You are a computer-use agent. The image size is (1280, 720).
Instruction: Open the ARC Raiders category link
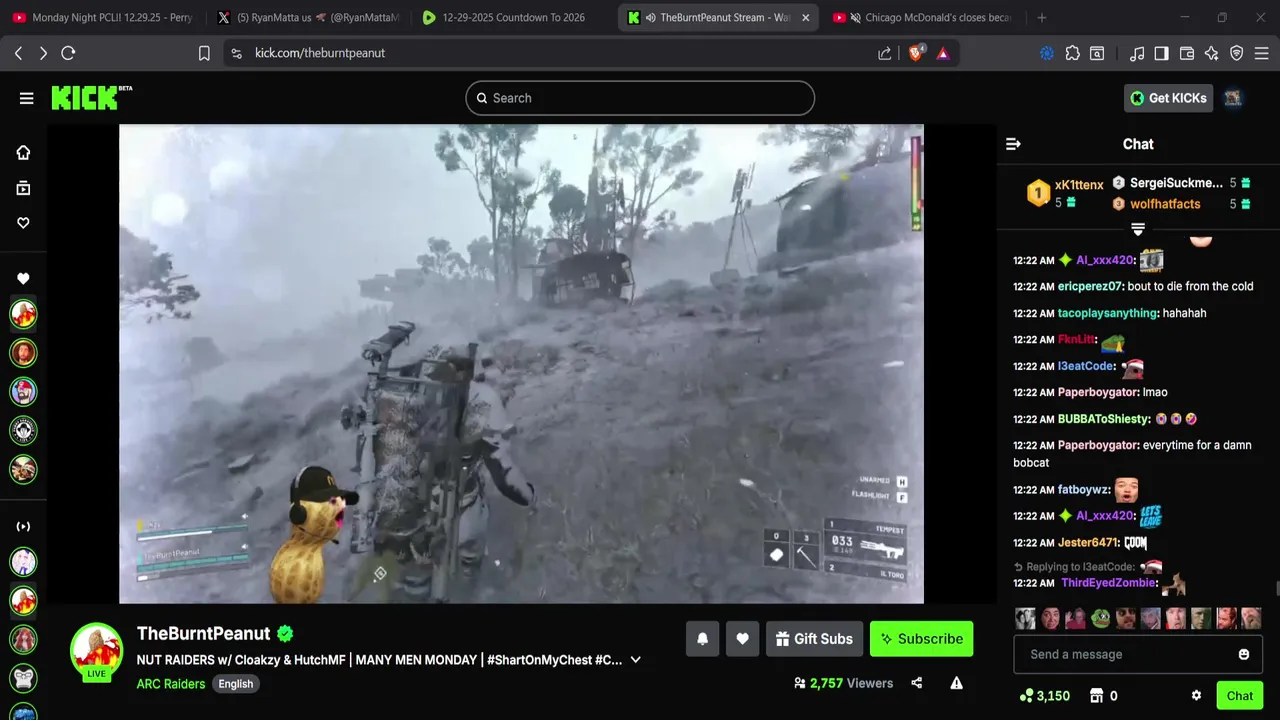[171, 684]
